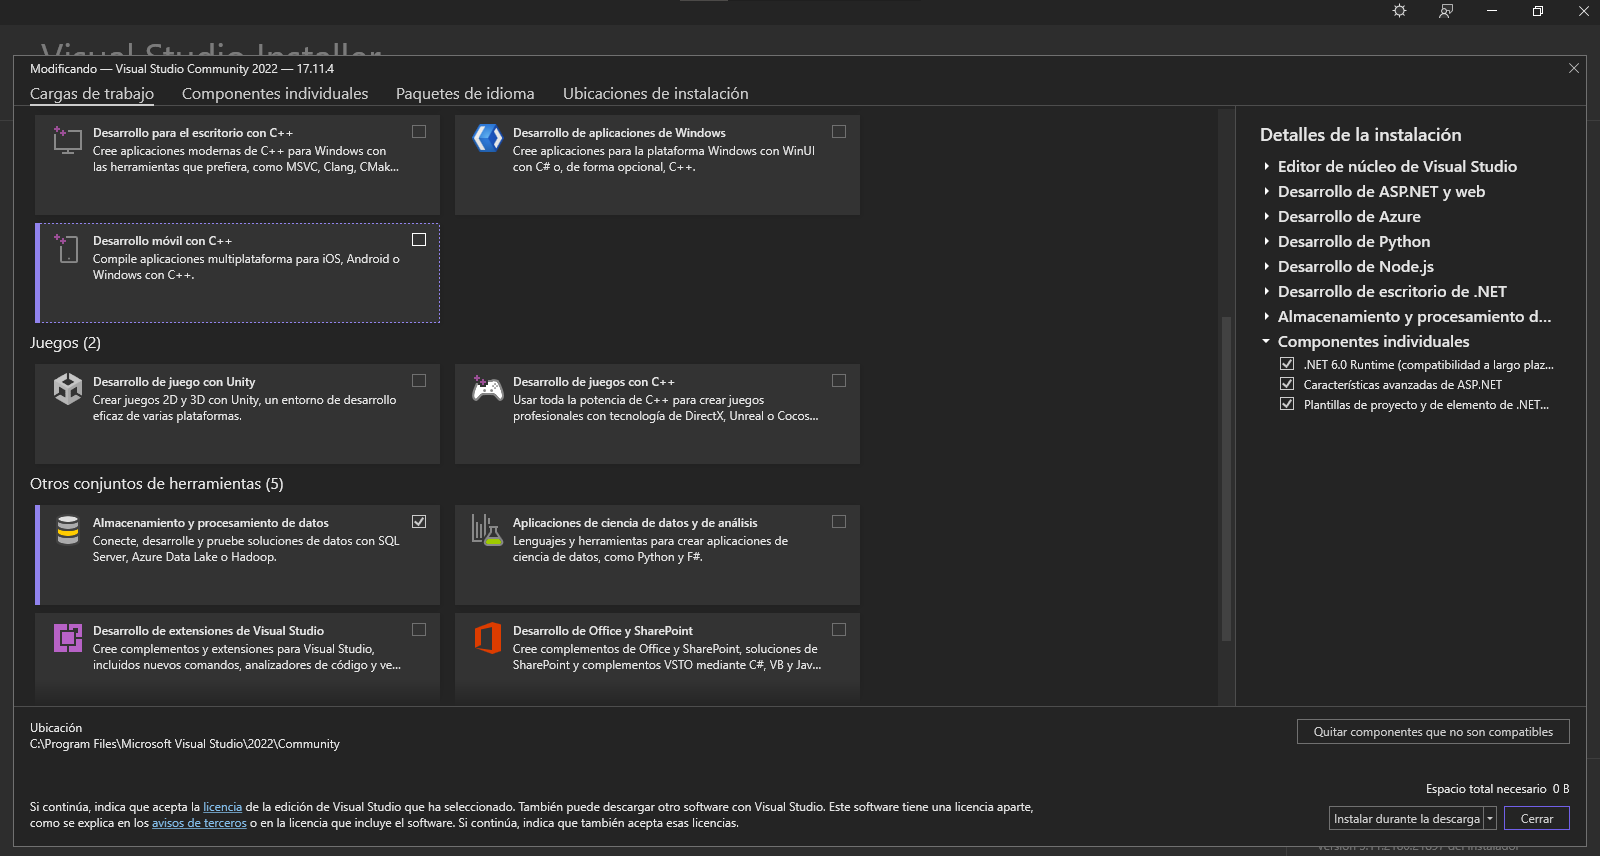Switch to Ubicaciones de instalación tab
Image resolution: width=1600 pixels, height=856 pixels.
click(x=656, y=93)
